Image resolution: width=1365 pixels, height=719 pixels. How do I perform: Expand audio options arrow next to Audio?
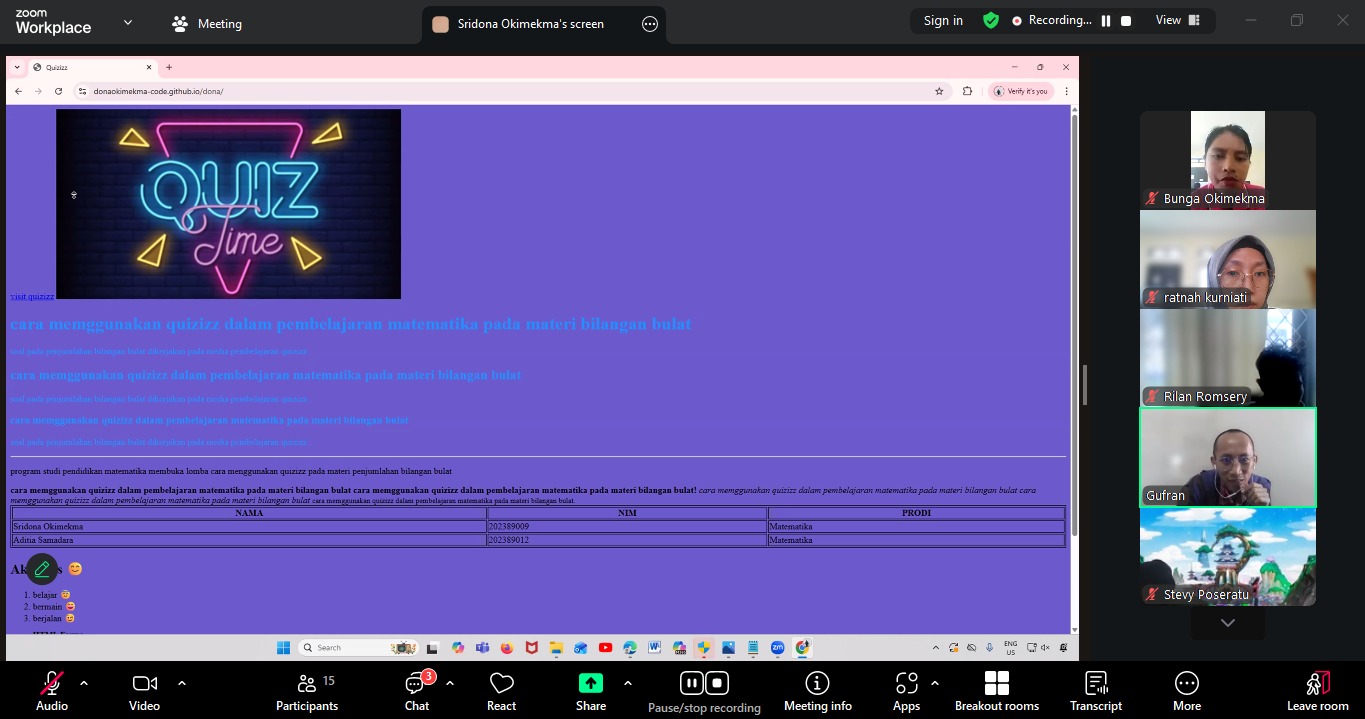(x=84, y=683)
